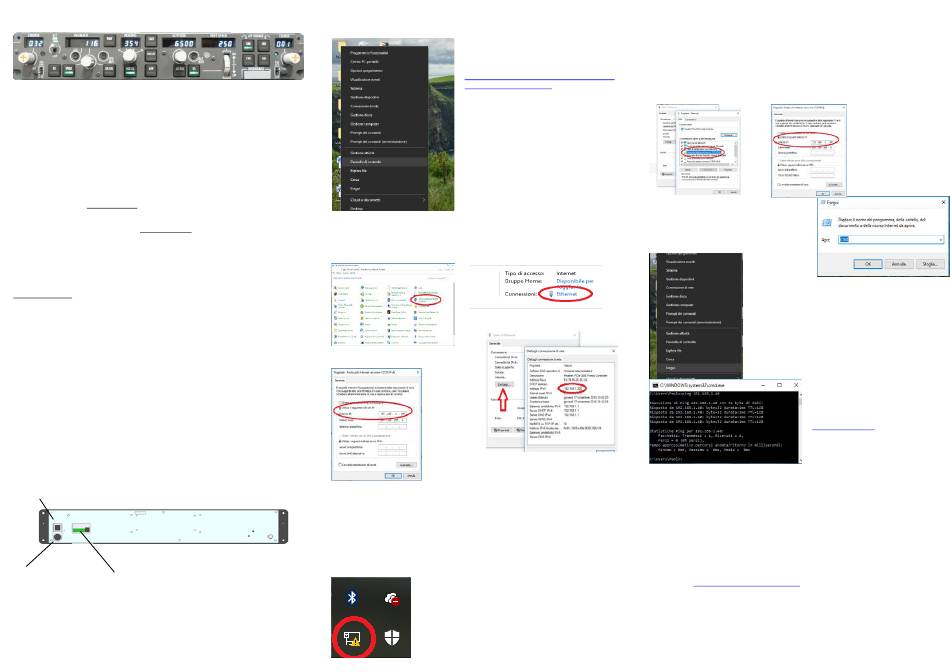Click Annulla in the Esegui dialog

[899, 264]
